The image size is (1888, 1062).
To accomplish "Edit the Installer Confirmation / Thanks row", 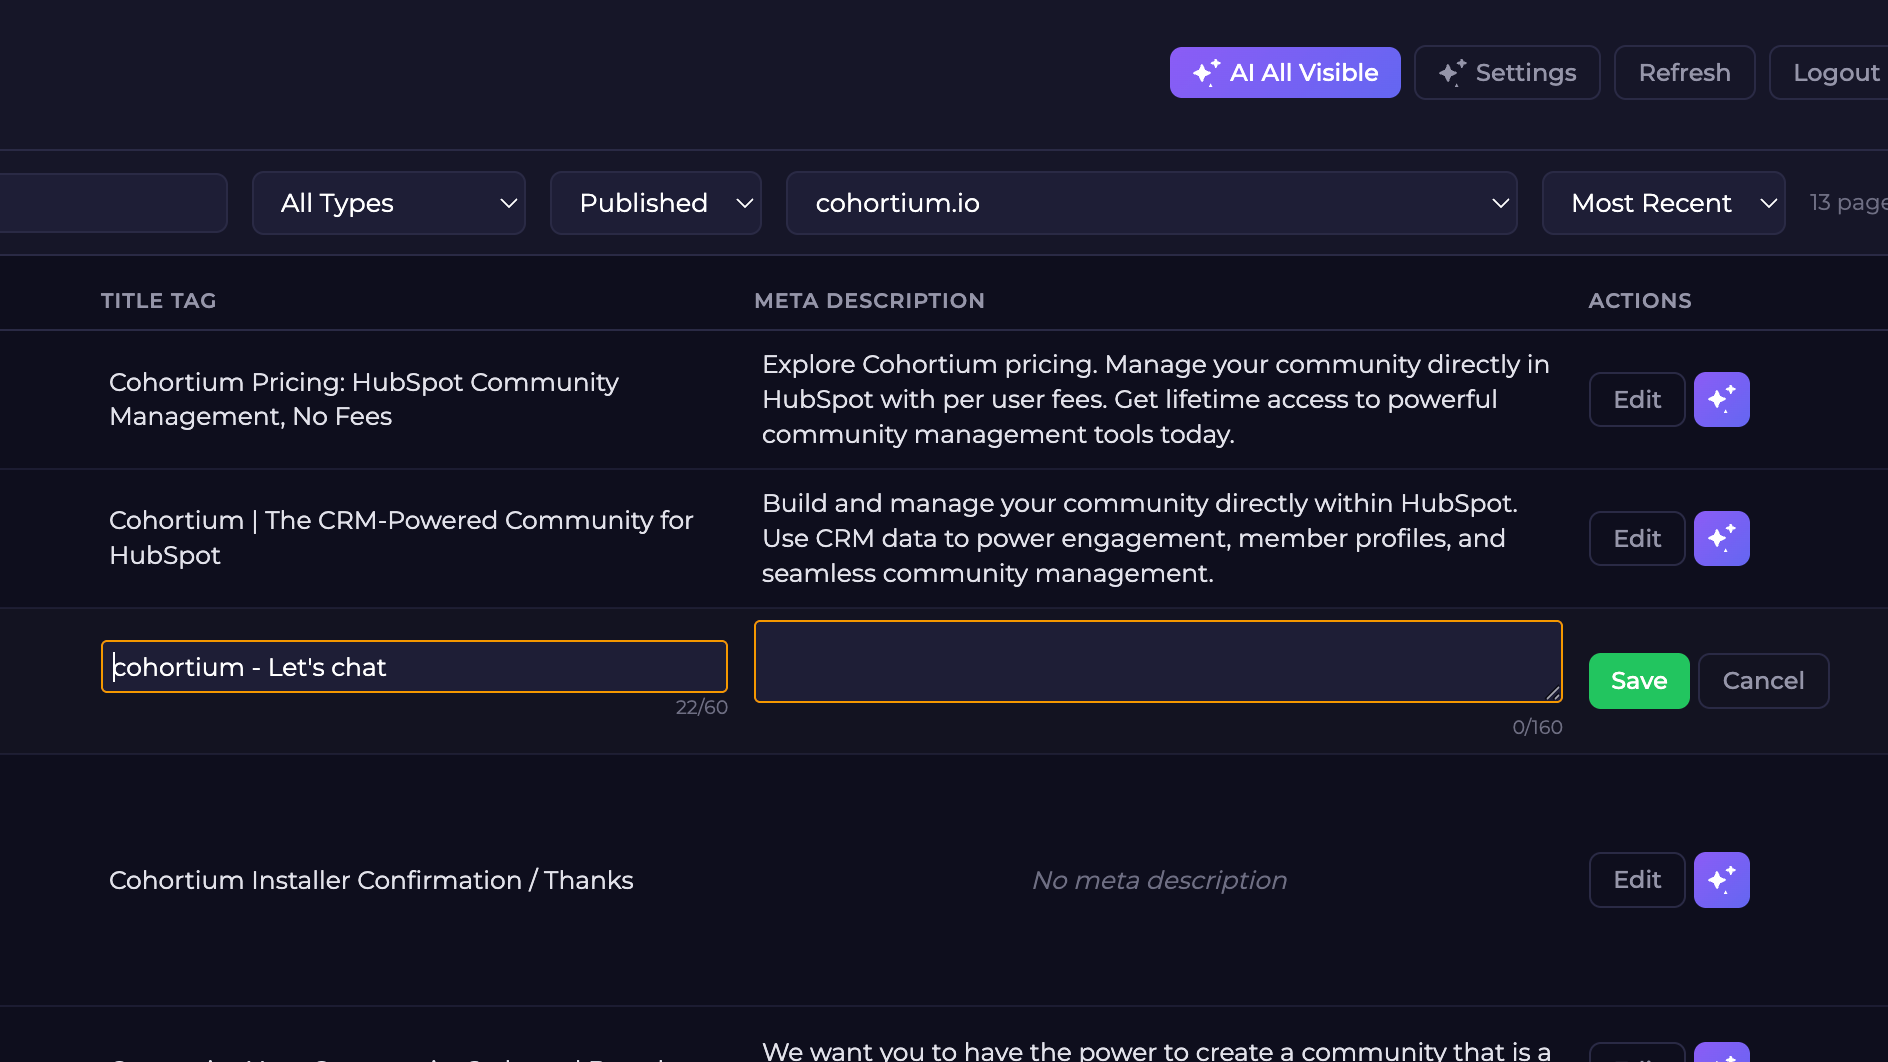I will click(1637, 880).
